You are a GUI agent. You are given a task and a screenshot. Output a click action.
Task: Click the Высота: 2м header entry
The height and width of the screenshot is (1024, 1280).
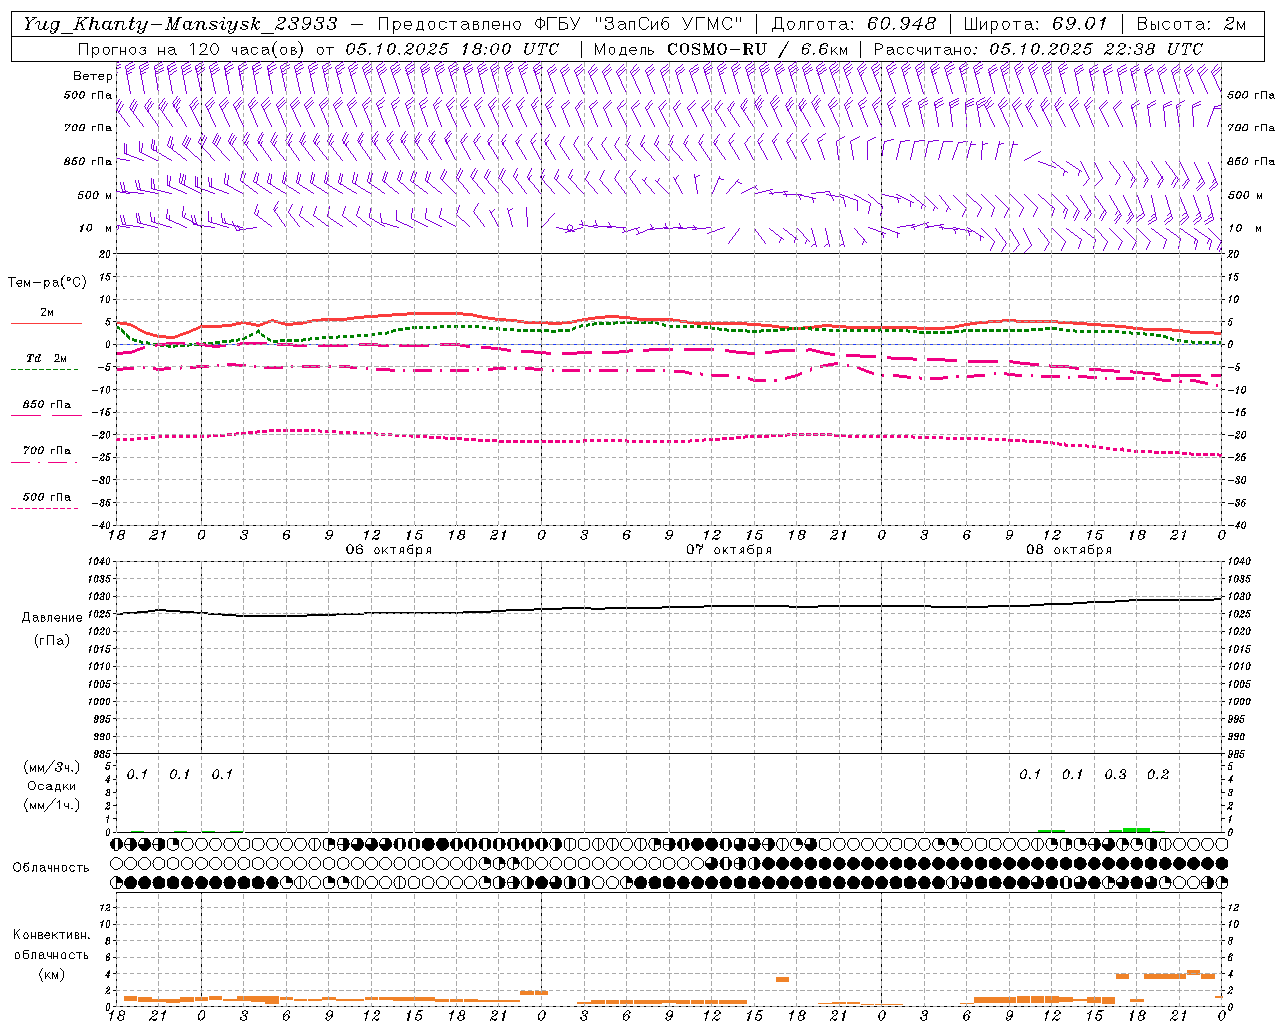1191,24
